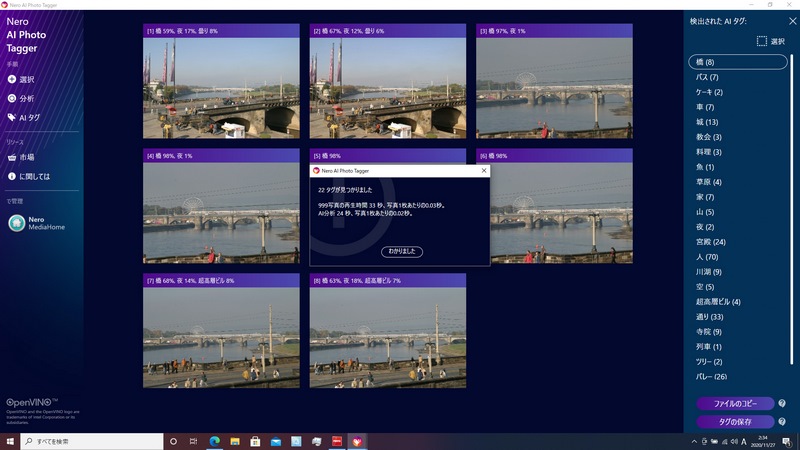Image resolution: width=800 pixels, height=450 pixels.
Task: Select the 人 (70) tag
Action: 707,257
